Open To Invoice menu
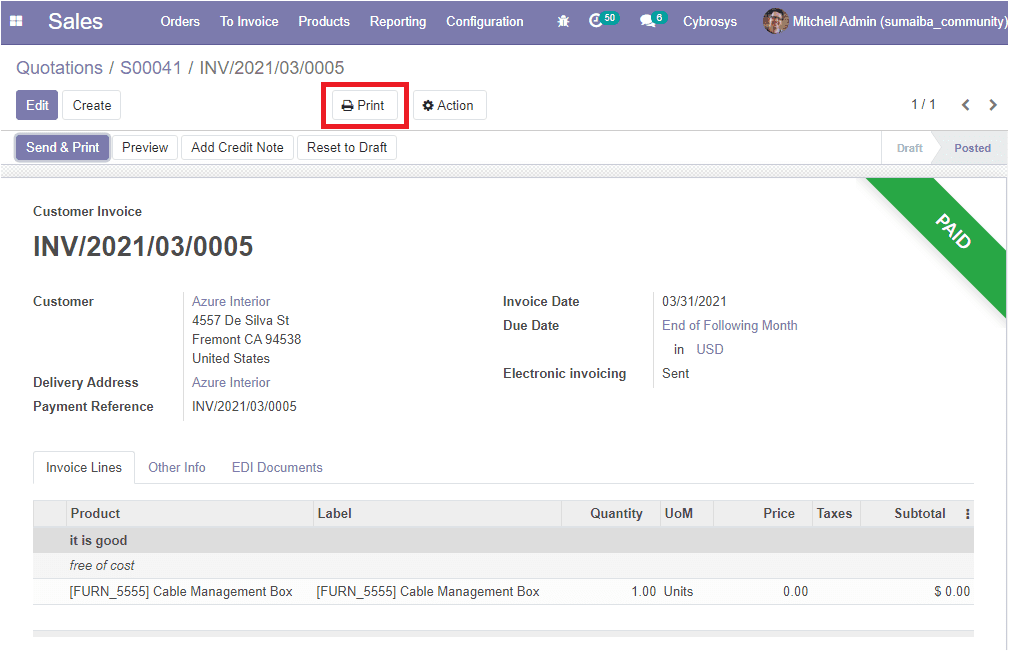The image size is (1009, 651). [249, 21]
